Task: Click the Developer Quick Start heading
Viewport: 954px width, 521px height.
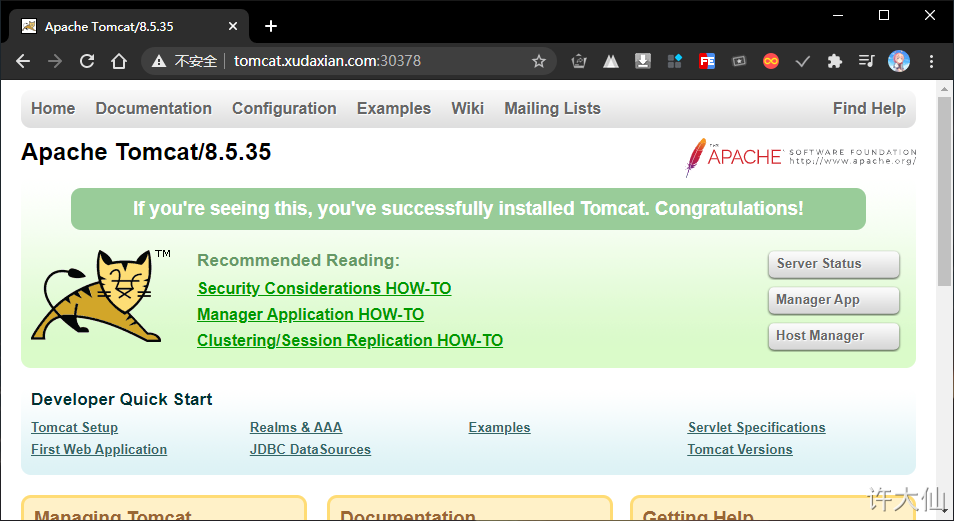Action: 122,399
